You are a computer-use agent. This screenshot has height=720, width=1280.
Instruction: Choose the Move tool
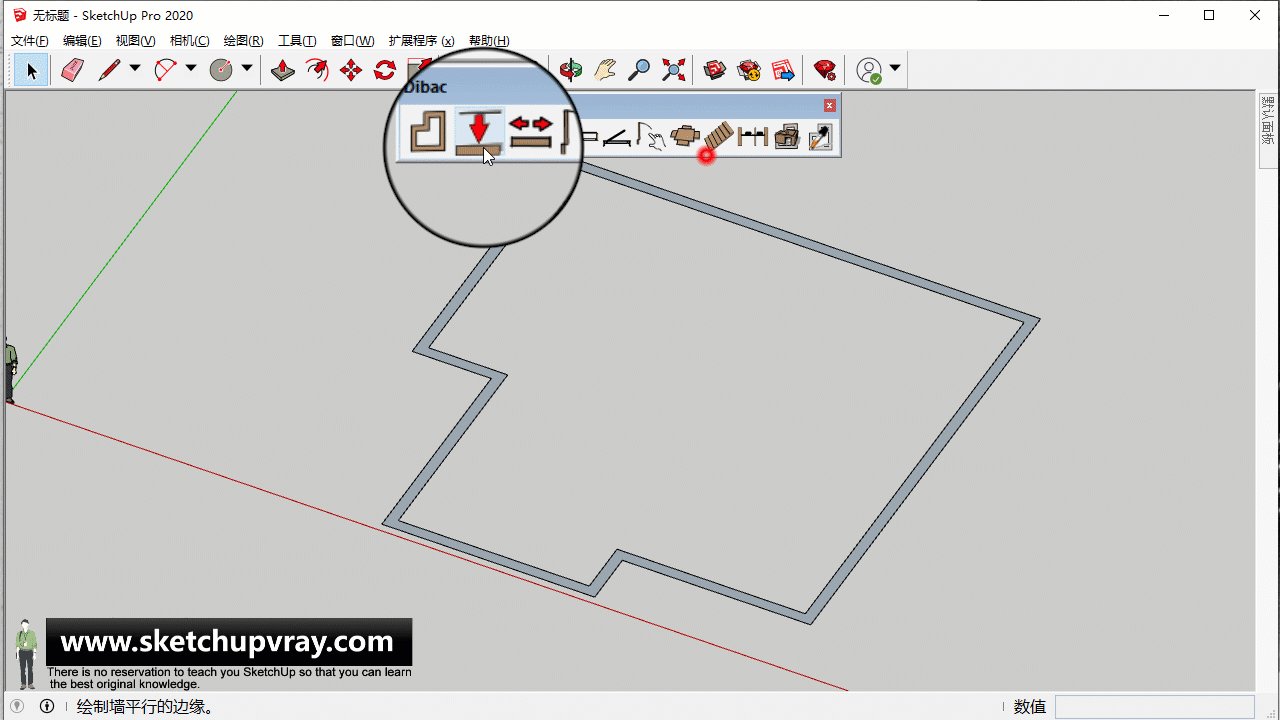pyautogui.click(x=351, y=70)
